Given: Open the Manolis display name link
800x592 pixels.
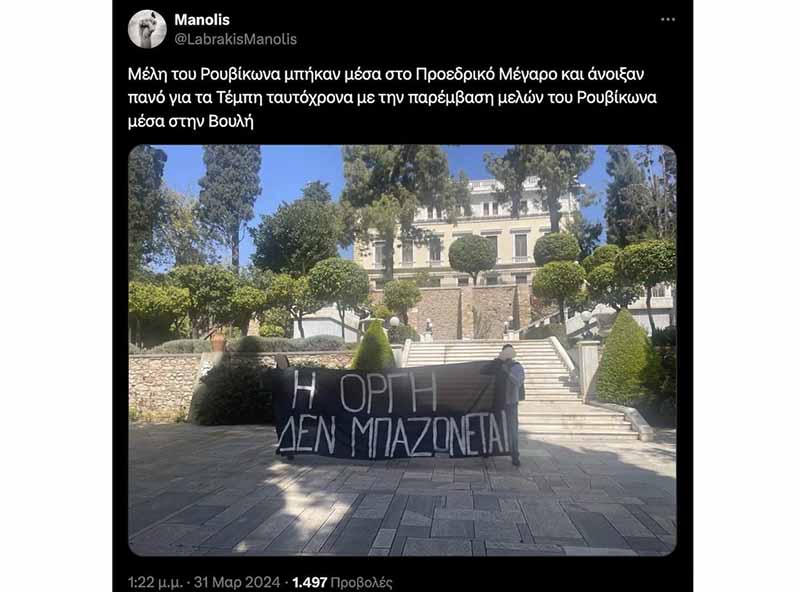Looking at the screenshot, I should click(202, 20).
